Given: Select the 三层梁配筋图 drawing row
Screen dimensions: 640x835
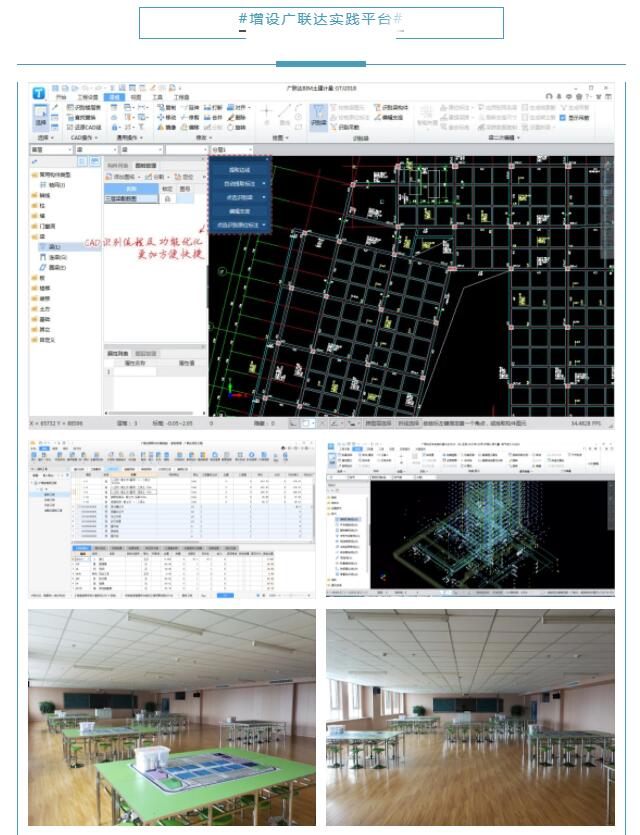Looking at the screenshot, I should pyautogui.click(x=131, y=199).
